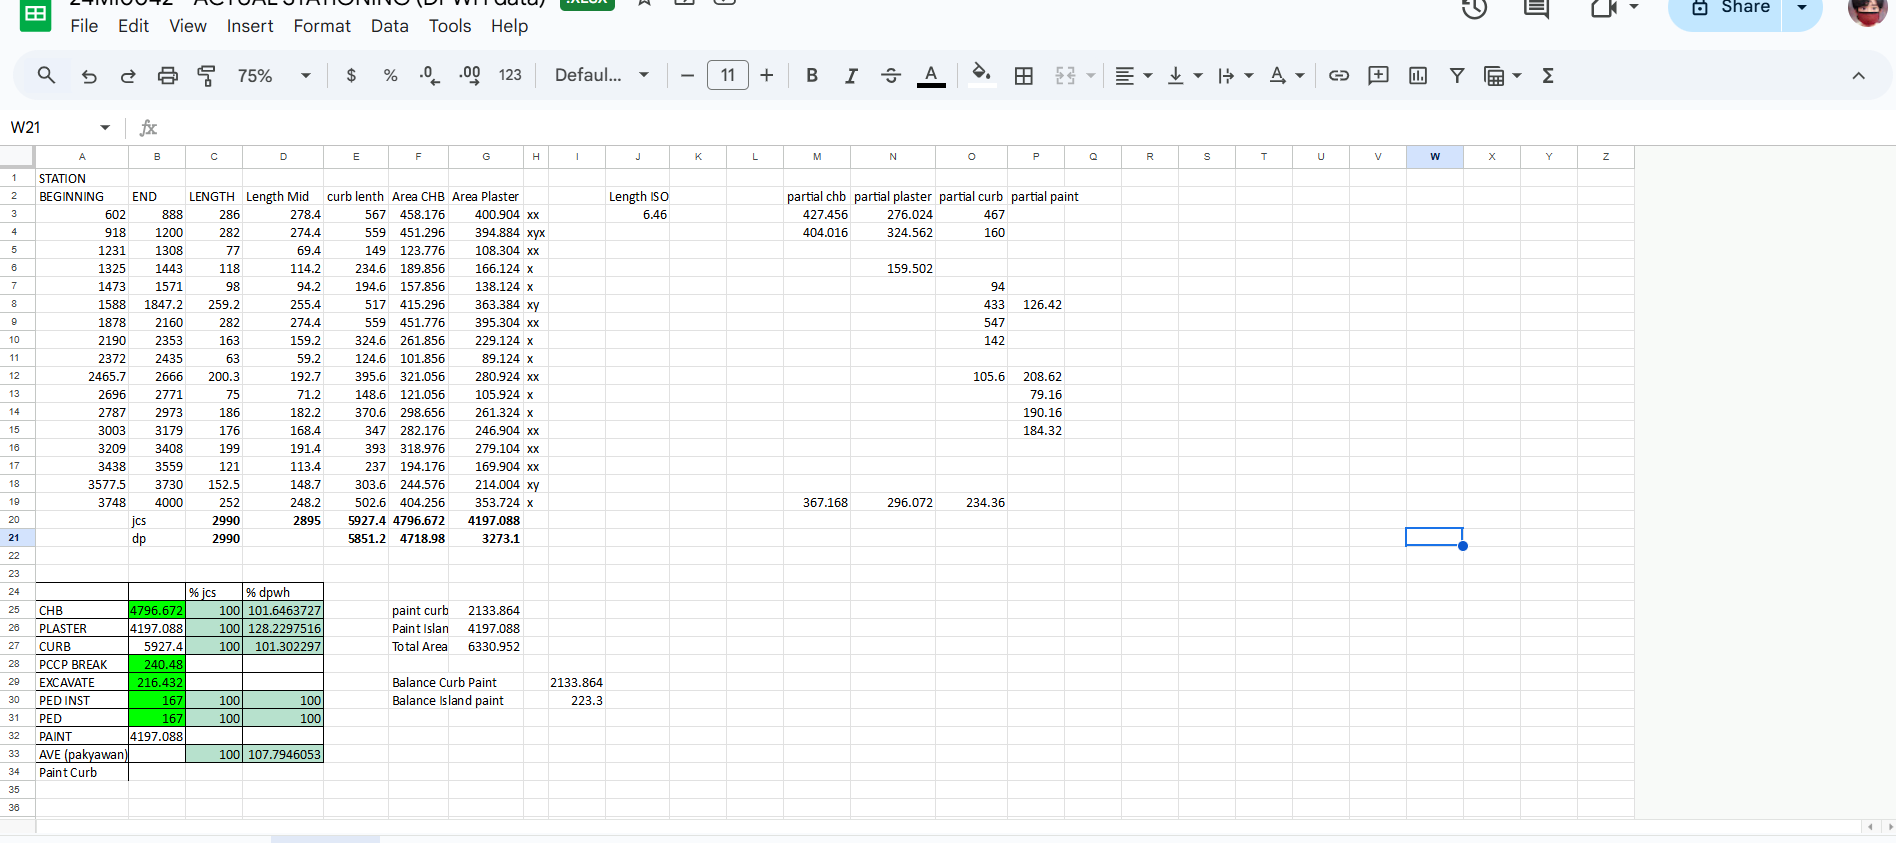1896x843 pixels.
Task: Toggle bold formatting
Action: 812,75
